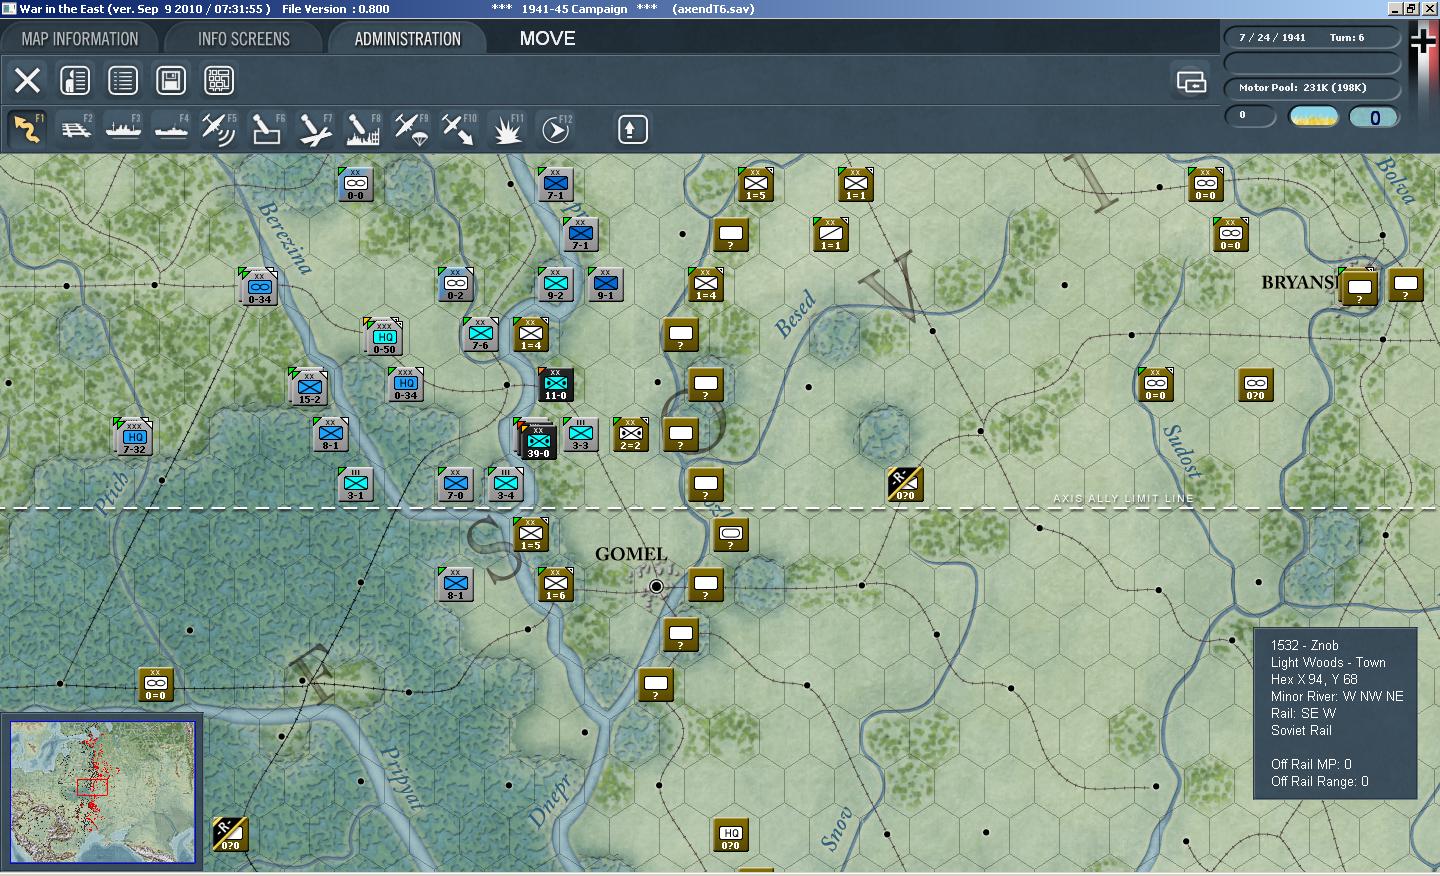Viewport: 1440px width, 876px height.
Task: Select the F6 bomb unit icon
Action: tap(267, 129)
